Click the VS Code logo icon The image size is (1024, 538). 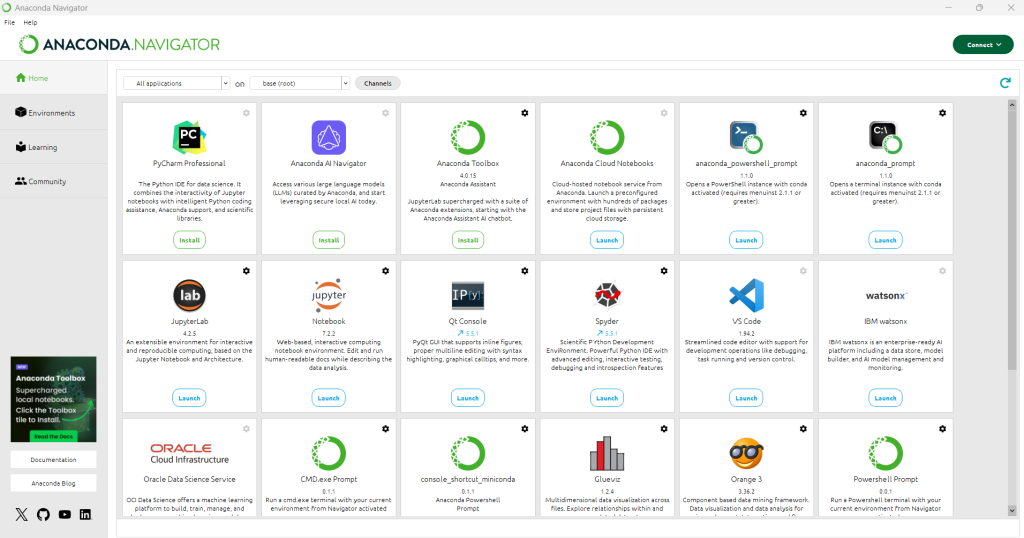point(746,295)
